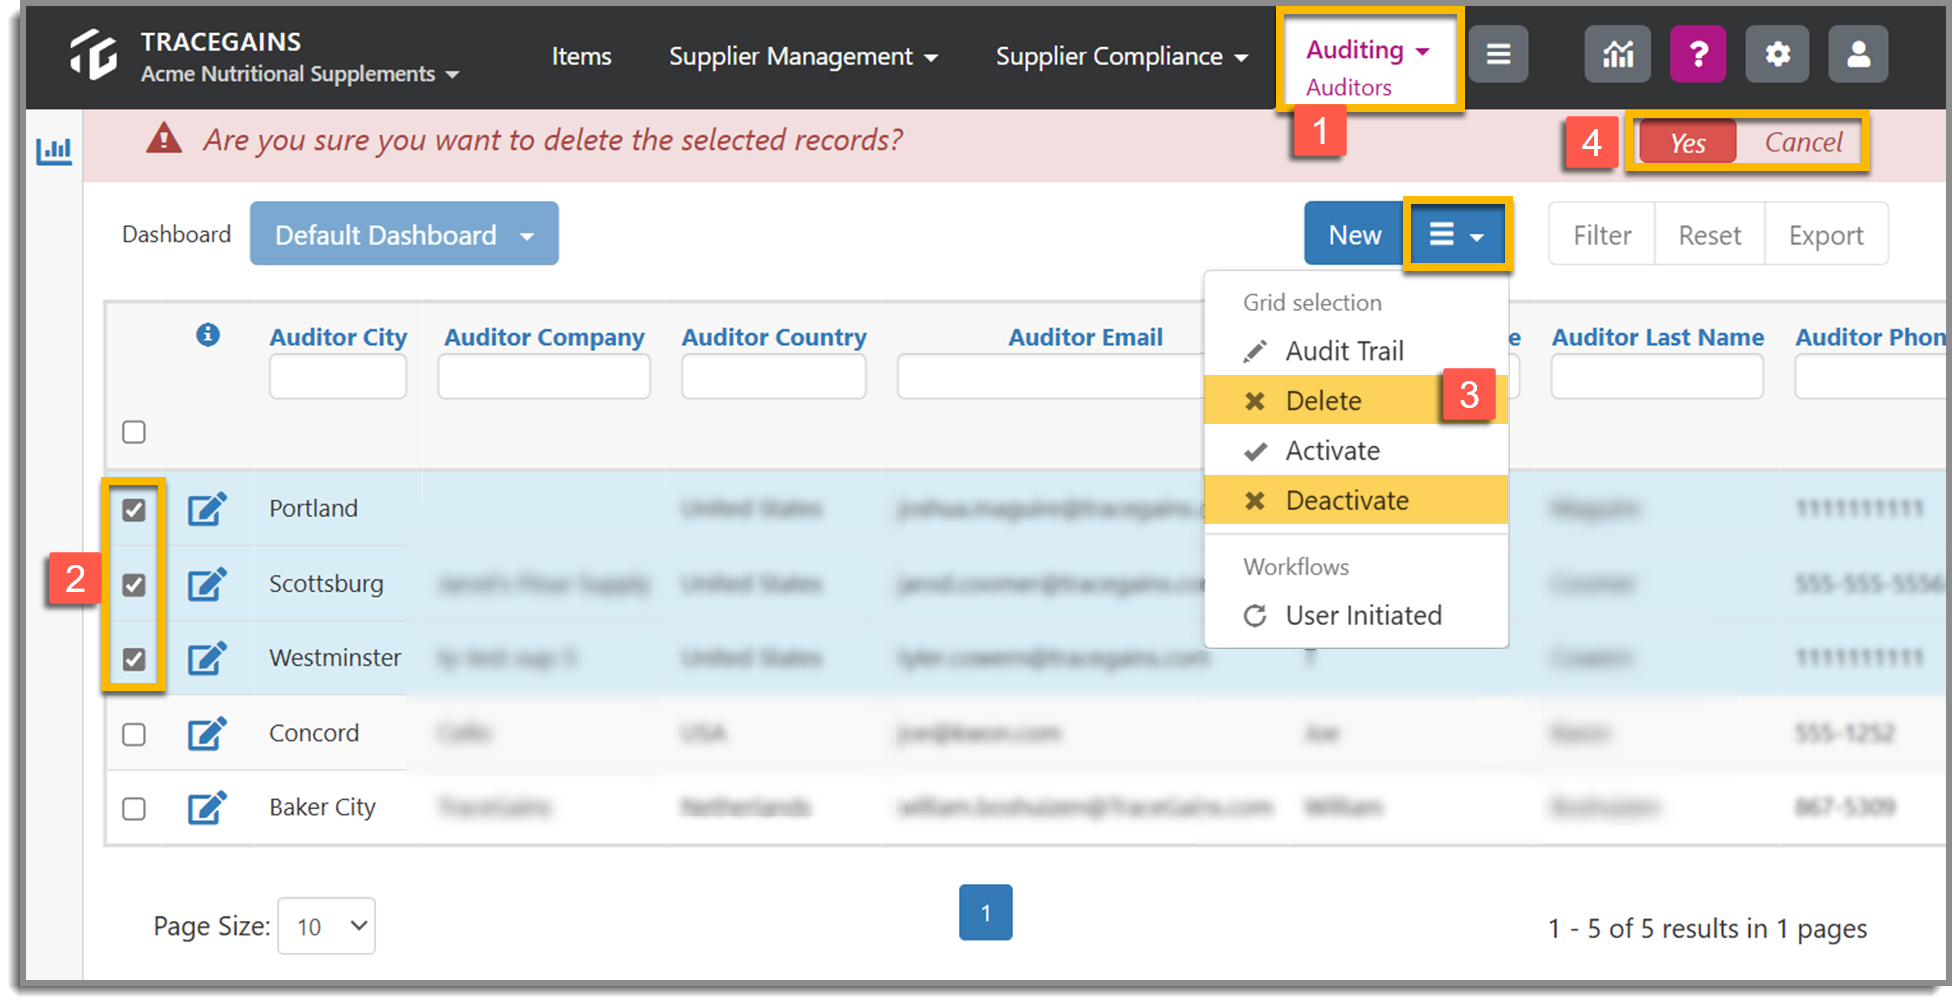Choose Delete from the Grid selection menu

click(x=1356, y=400)
